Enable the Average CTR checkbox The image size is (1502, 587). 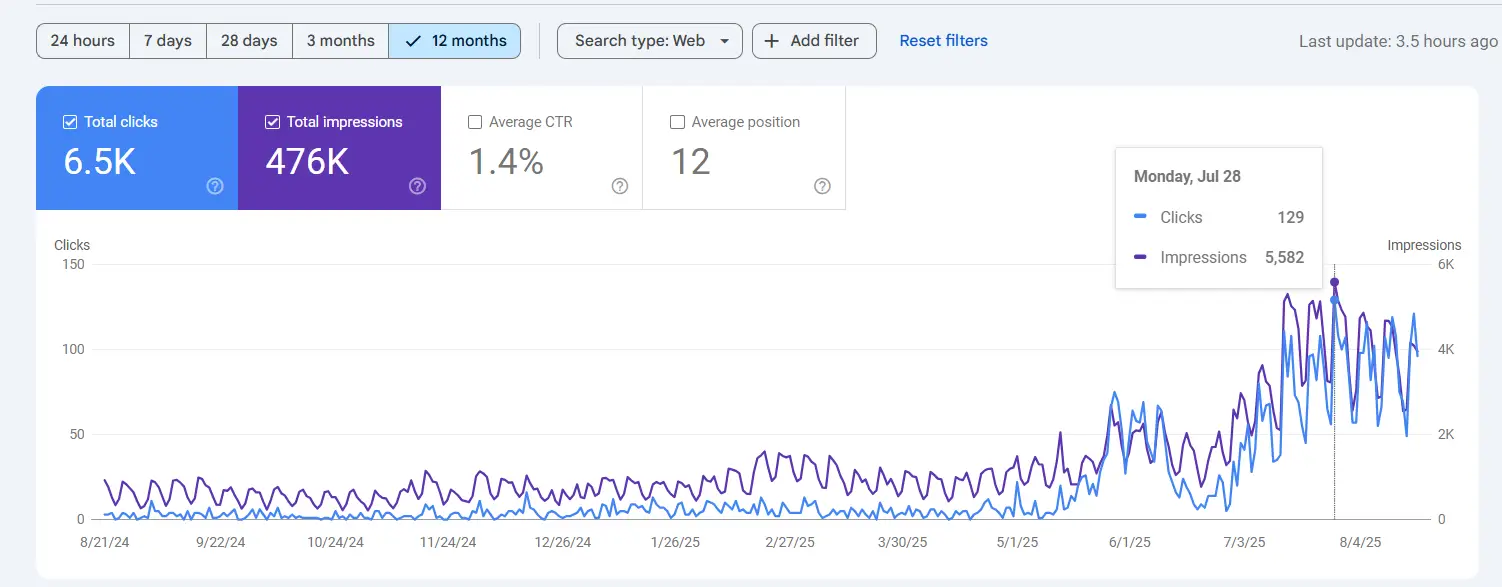coord(475,122)
